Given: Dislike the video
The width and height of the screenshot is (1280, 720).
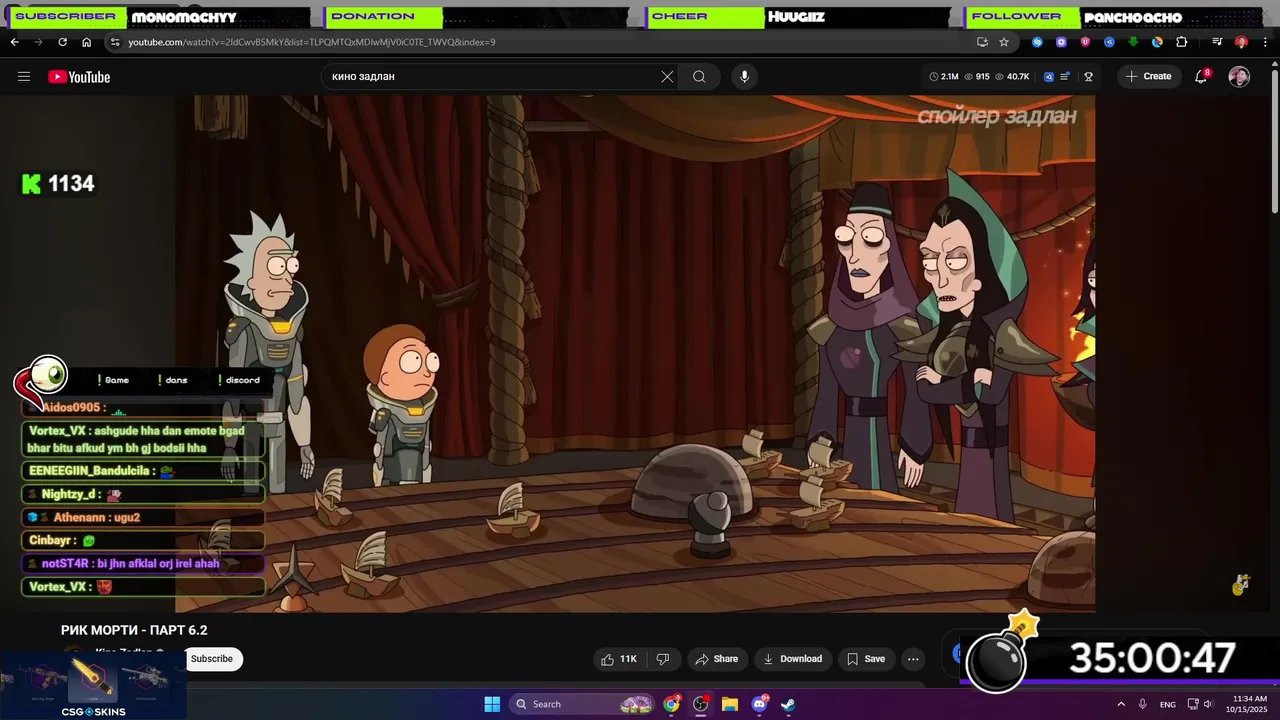Looking at the screenshot, I should point(662,659).
